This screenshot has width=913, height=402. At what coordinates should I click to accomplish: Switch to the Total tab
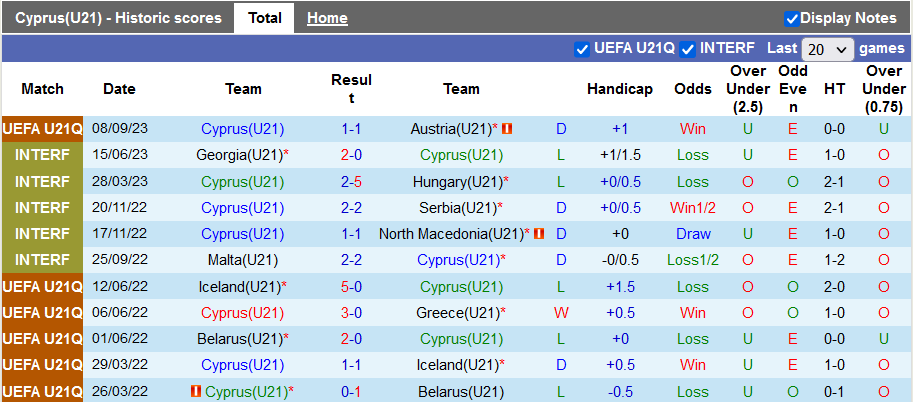click(265, 18)
